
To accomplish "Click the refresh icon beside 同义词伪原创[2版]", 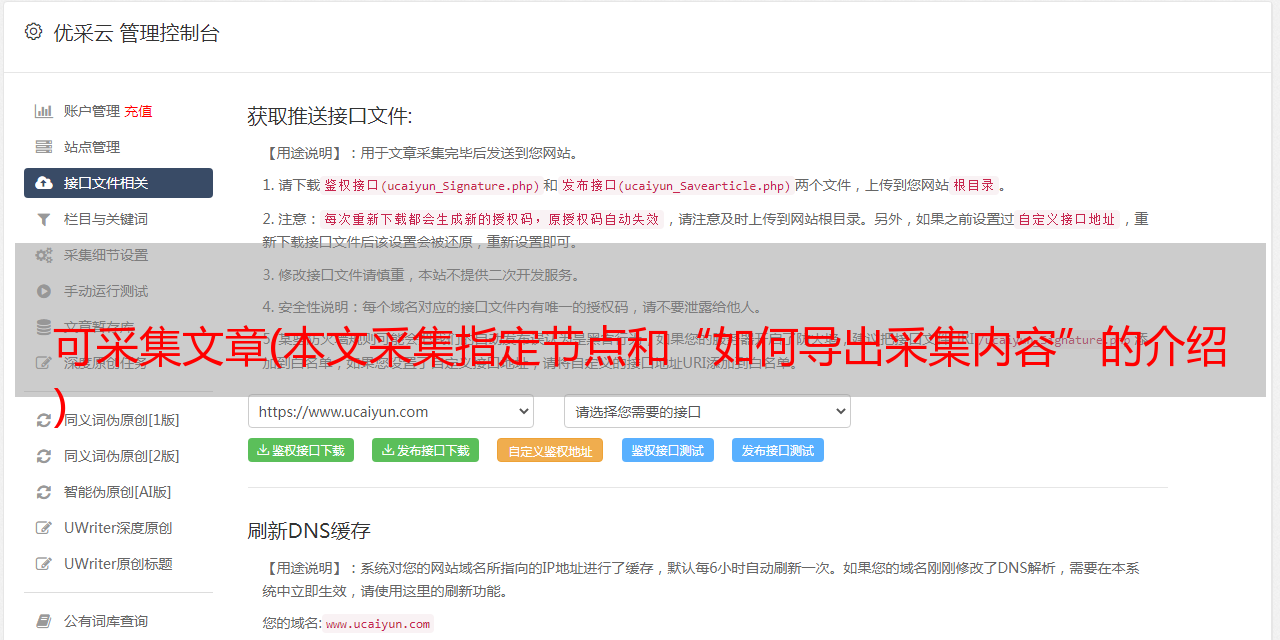I will (44, 456).
